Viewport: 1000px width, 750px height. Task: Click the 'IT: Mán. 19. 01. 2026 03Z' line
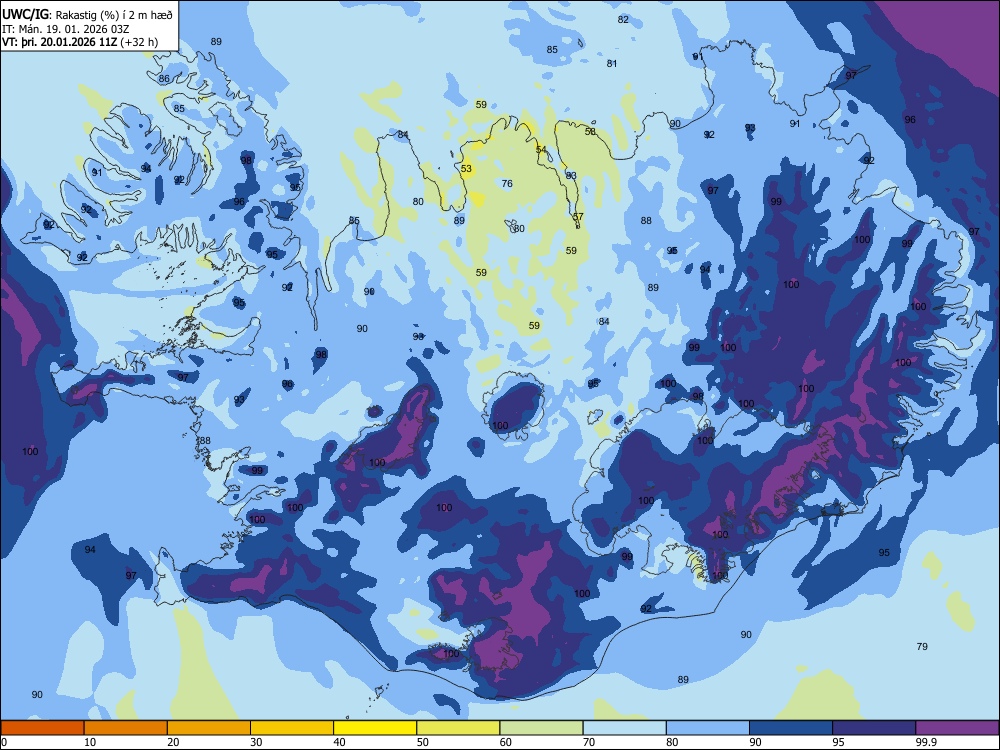coord(66,29)
